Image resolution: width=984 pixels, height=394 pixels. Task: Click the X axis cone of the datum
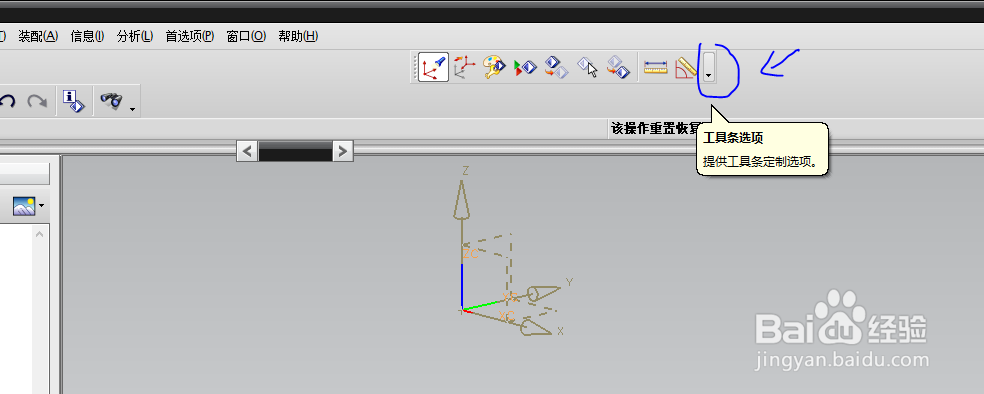click(x=535, y=327)
